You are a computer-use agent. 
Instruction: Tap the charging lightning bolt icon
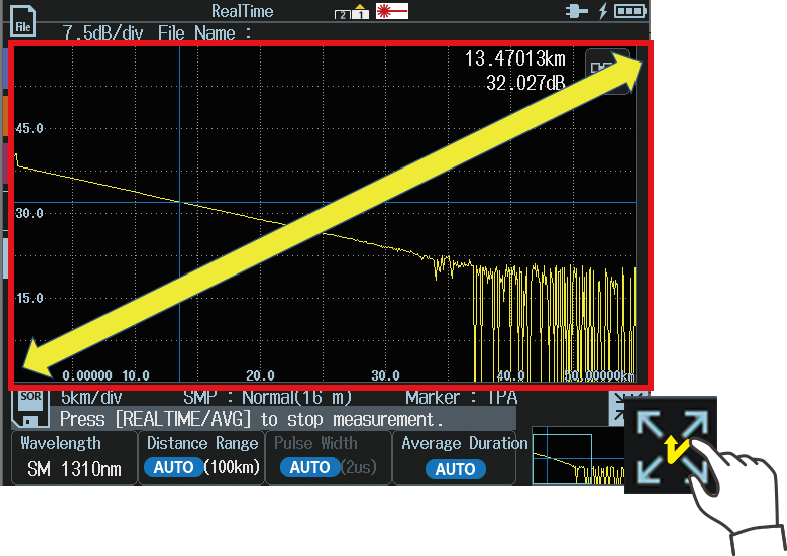click(603, 11)
